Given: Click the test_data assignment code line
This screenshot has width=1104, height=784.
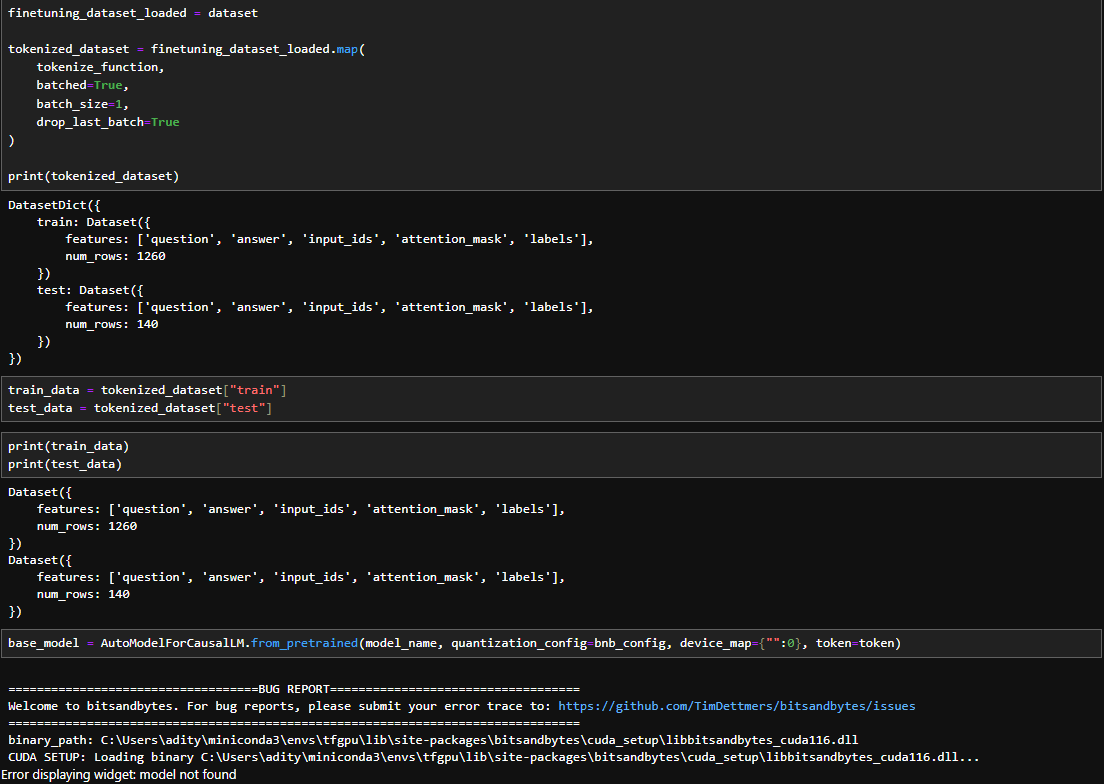Looking at the screenshot, I should pos(140,408).
